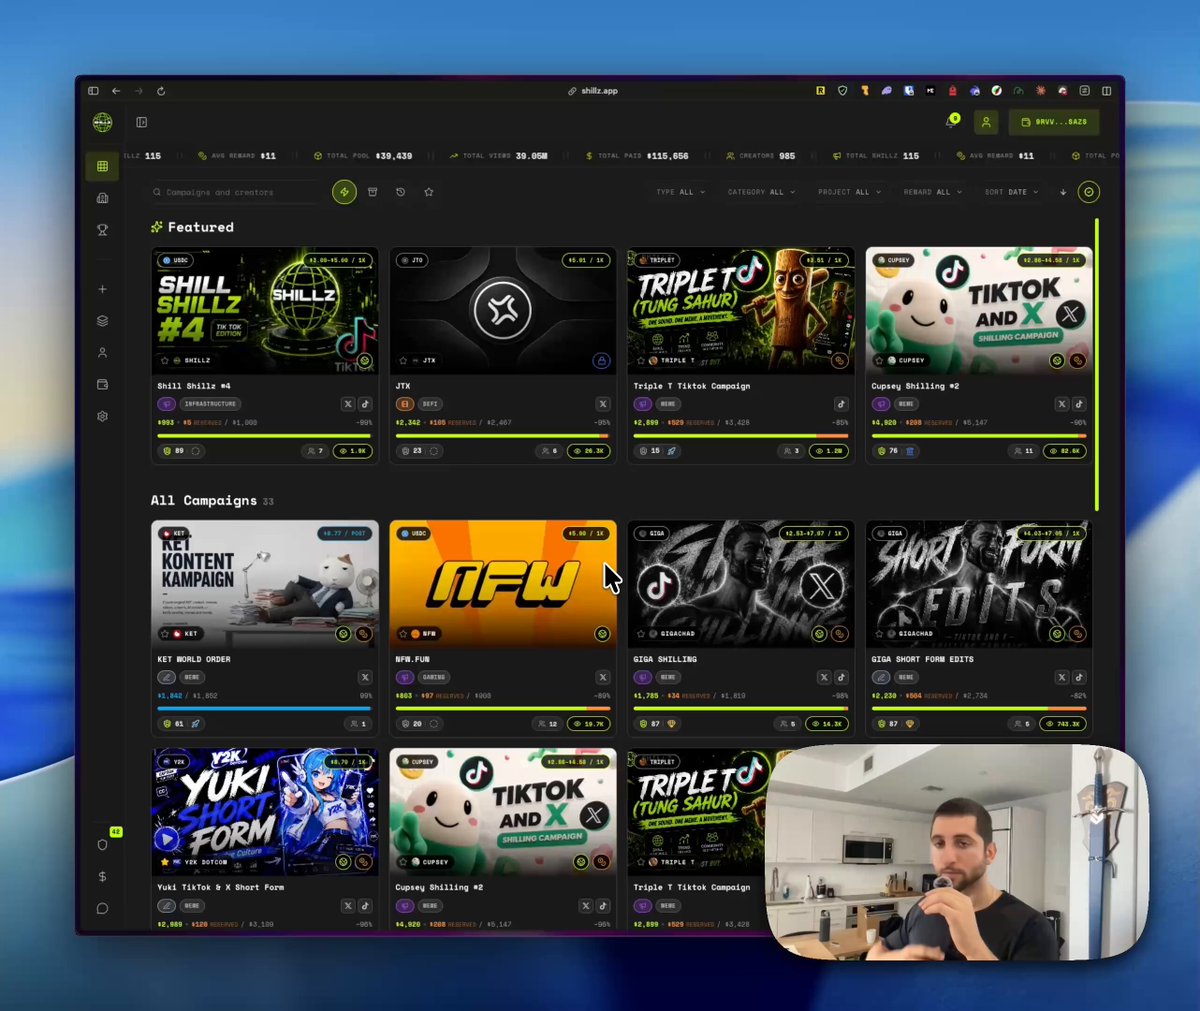Click the archive box filter icon
1200x1011 pixels.
pyautogui.click(x=372, y=192)
